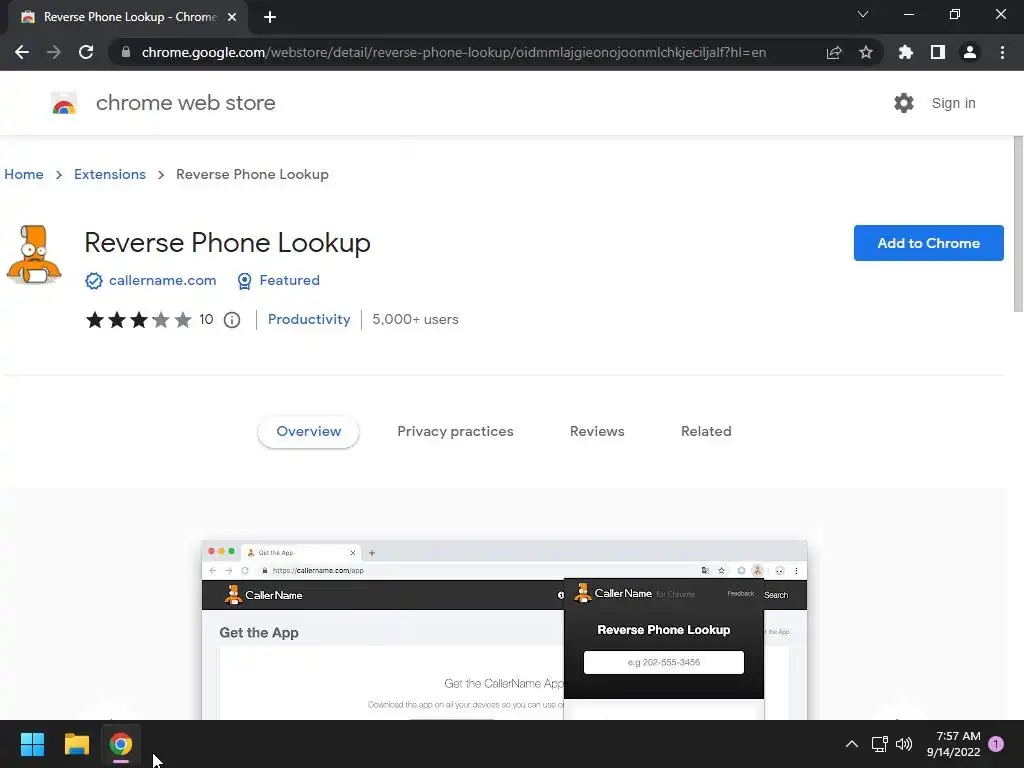This screenshot has height=768, width=1024.
Task: Bookmark this page with the star icon
Action: click(866, 52)
